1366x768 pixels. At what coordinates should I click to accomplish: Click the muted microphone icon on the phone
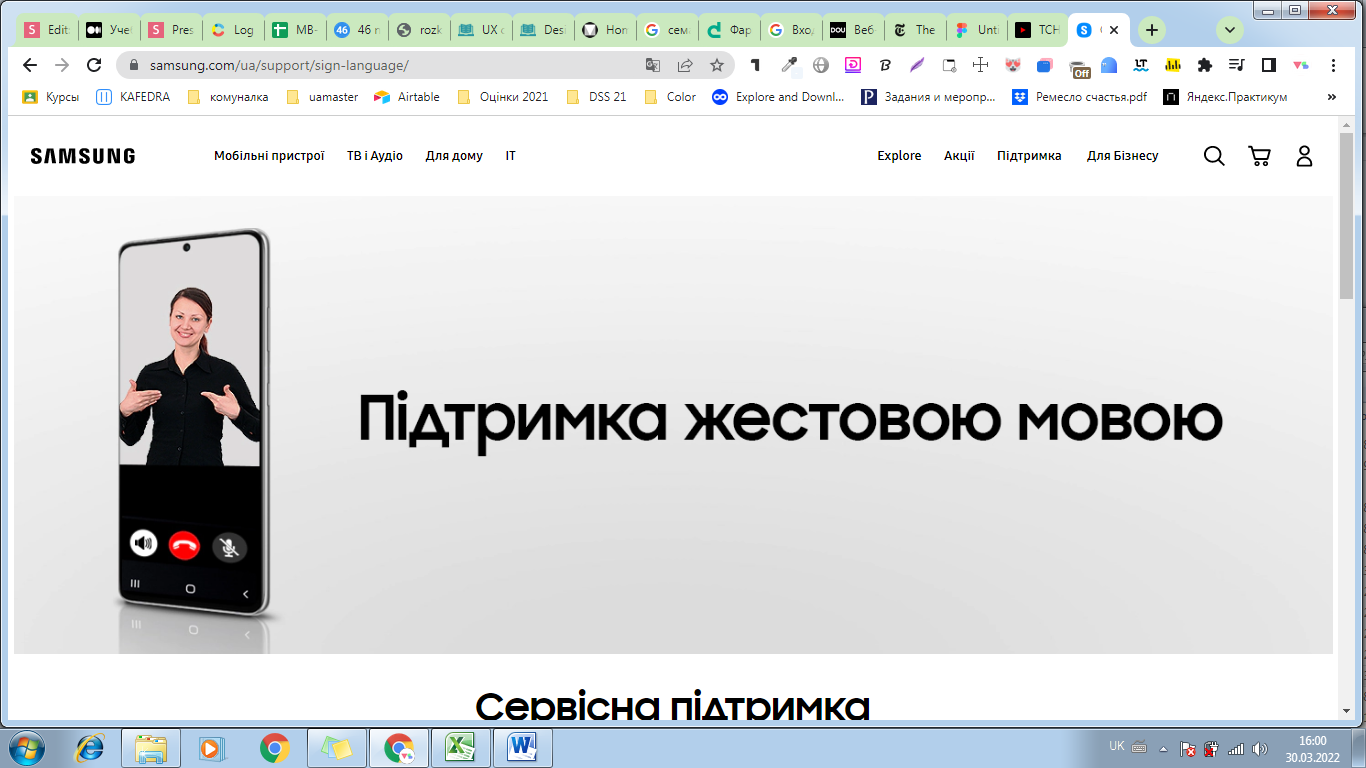tap(230, 546)
